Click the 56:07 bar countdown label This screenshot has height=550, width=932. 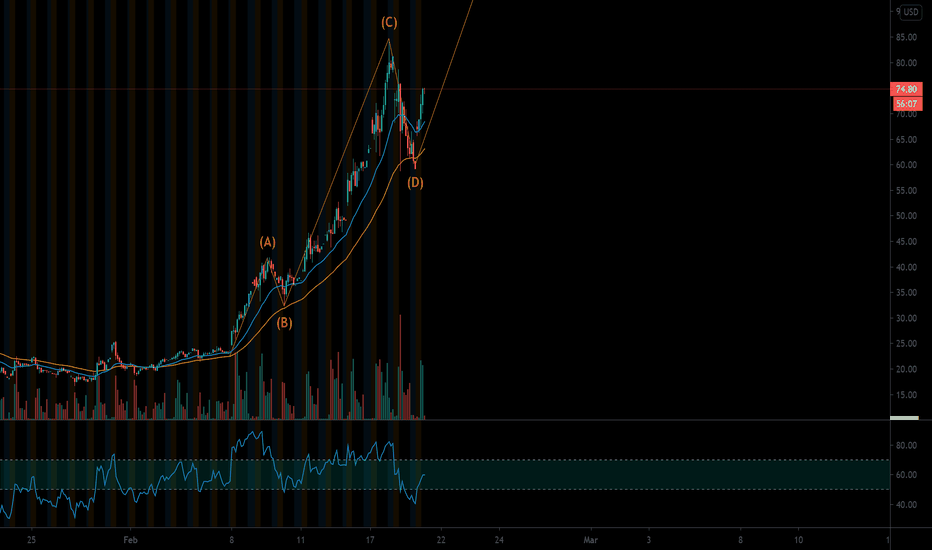click(906, 103)
